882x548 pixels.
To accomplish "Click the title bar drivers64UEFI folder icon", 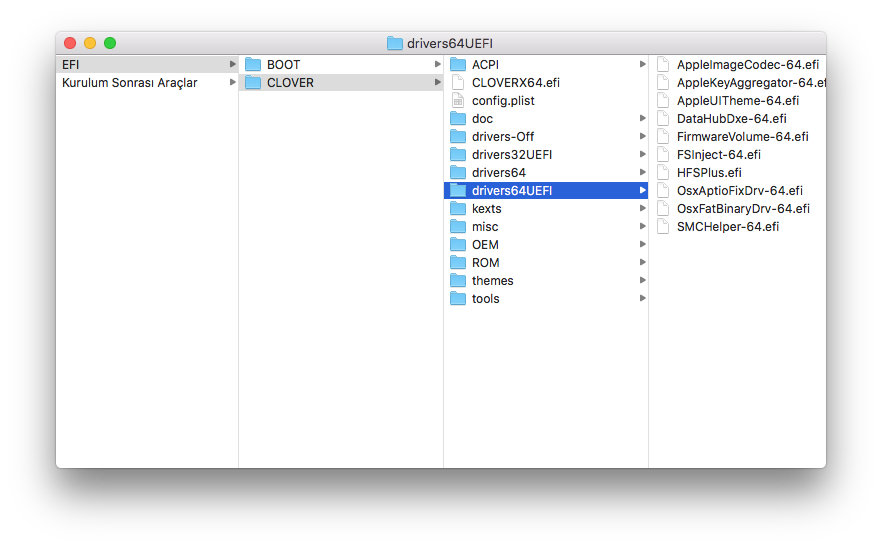I will [x=395, y=43].
